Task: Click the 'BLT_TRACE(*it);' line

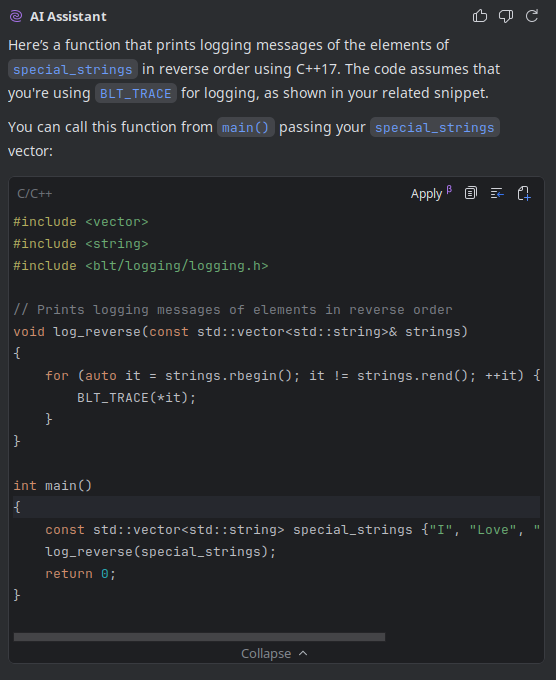Action: coord(136,398)
